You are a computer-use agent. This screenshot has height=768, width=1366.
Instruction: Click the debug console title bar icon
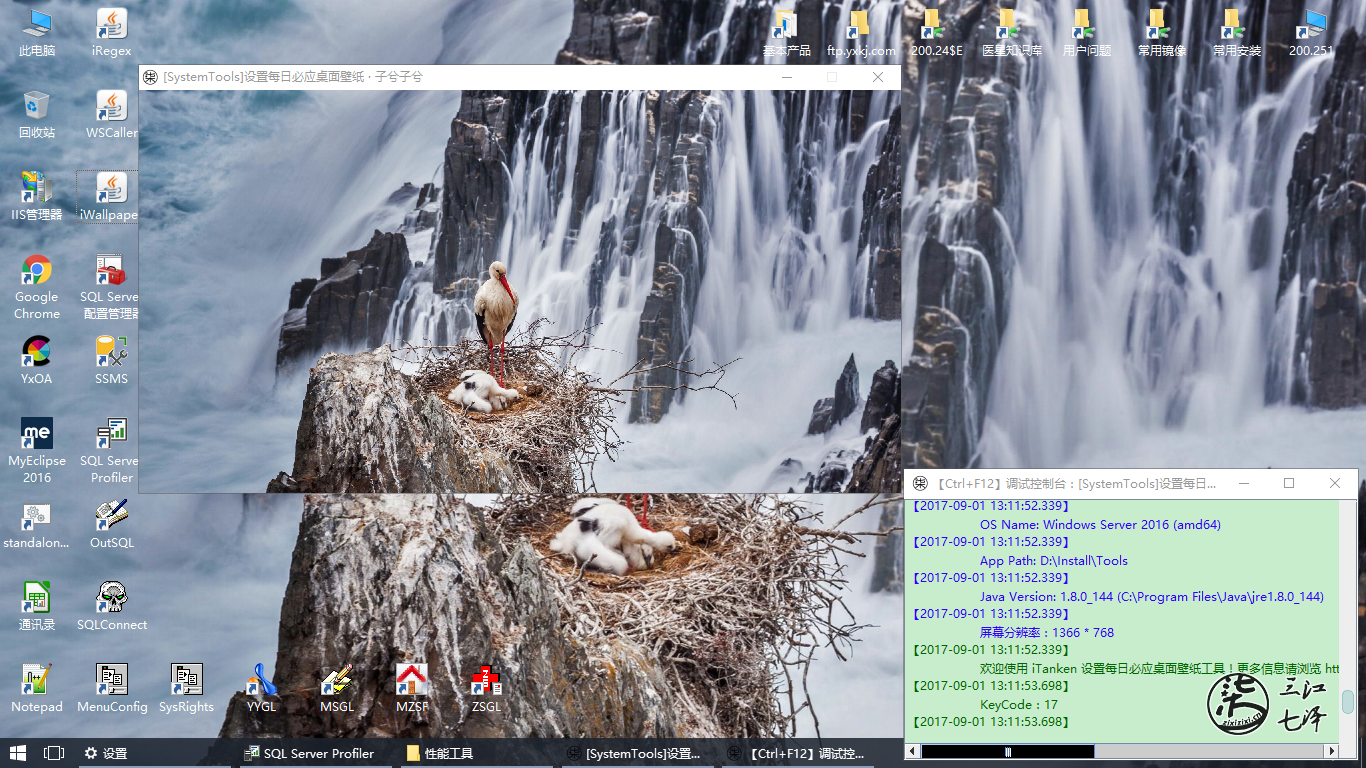coord(920,483)
